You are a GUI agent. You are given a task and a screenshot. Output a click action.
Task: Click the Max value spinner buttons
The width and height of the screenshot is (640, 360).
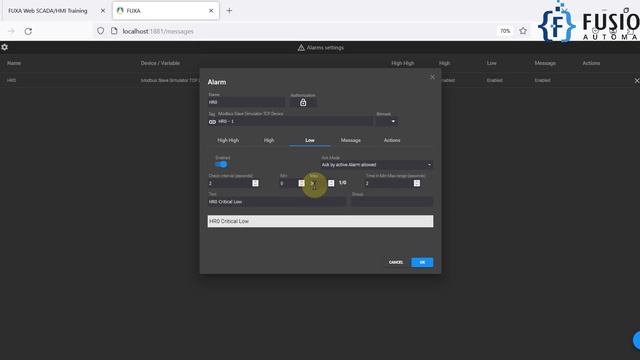331,183
